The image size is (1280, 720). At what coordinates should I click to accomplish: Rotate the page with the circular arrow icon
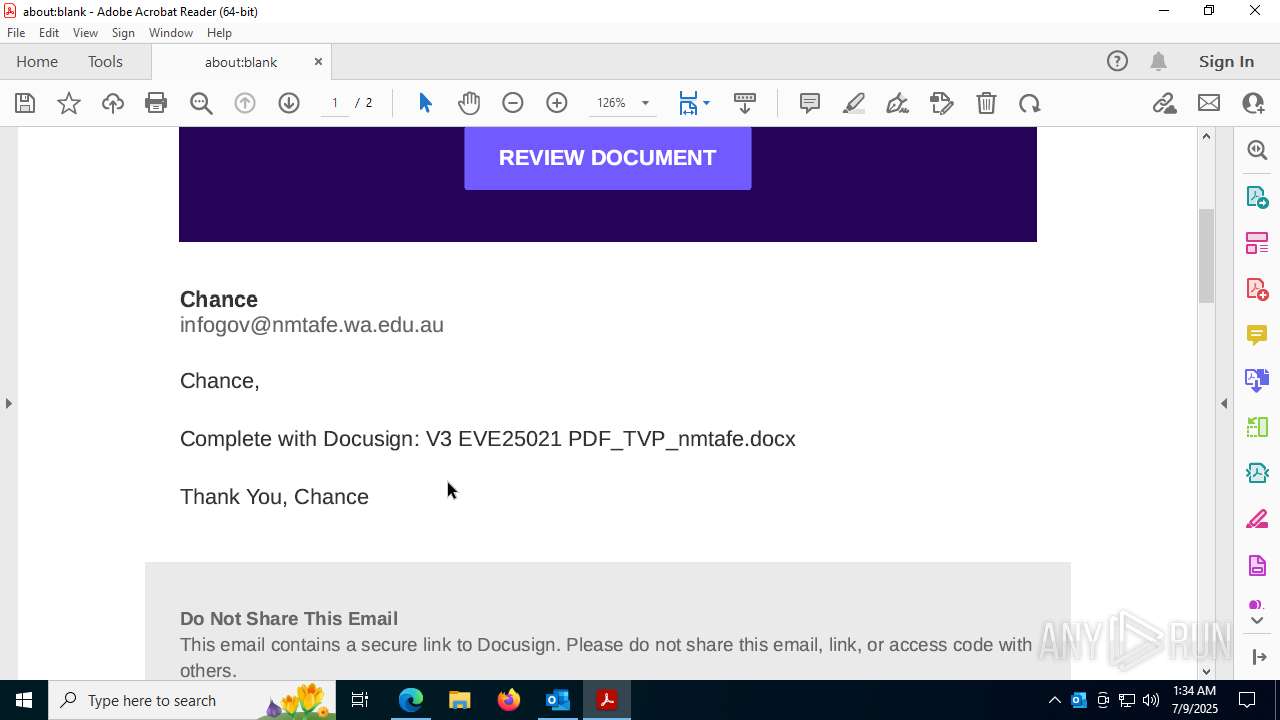click(x=1030, y=103)
